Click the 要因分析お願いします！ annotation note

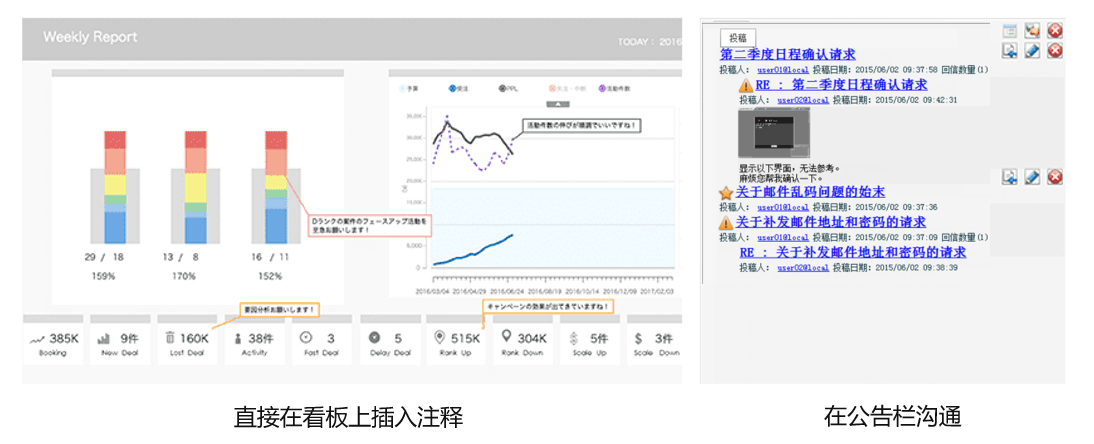[278, 309]
